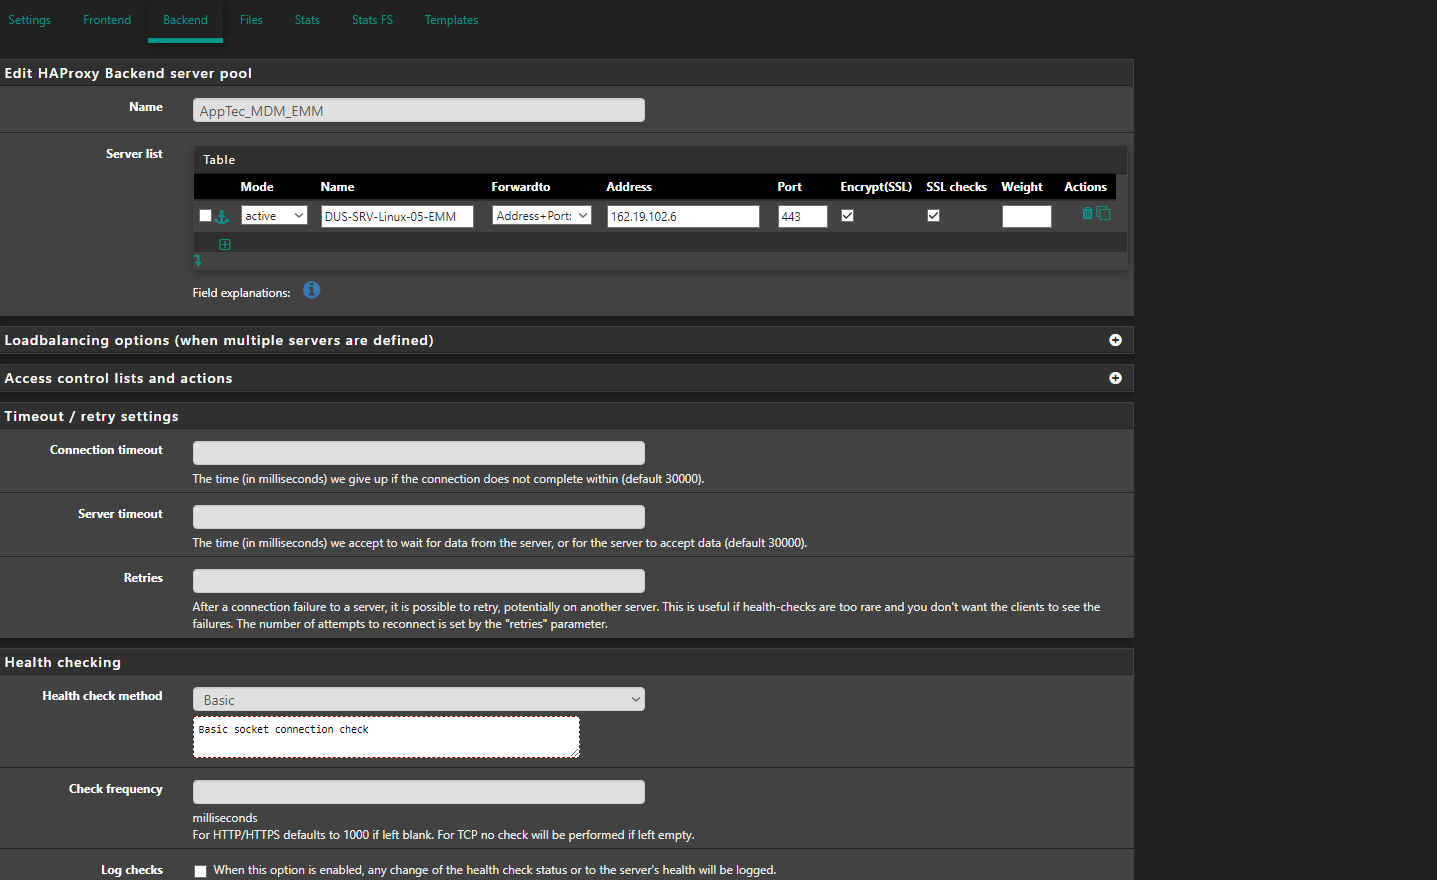Expand Access control lists and actions section
The image size is (1437, 880).
1115,378
